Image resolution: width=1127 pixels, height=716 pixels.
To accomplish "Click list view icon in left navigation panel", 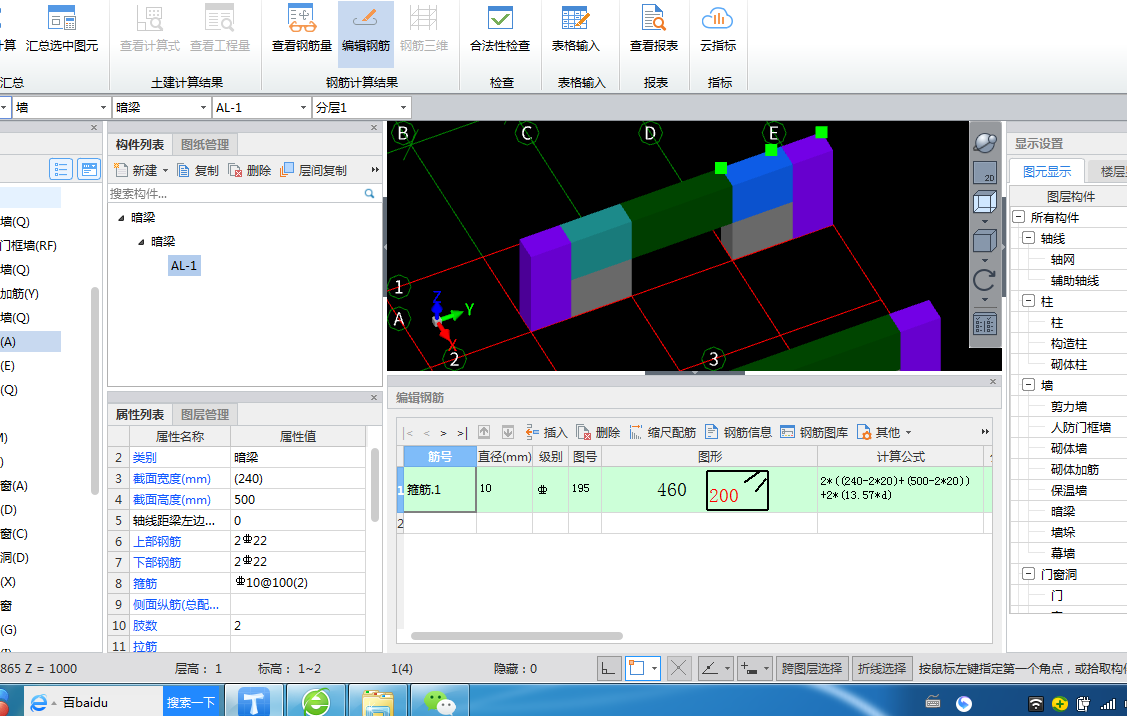I will point(61,170).
